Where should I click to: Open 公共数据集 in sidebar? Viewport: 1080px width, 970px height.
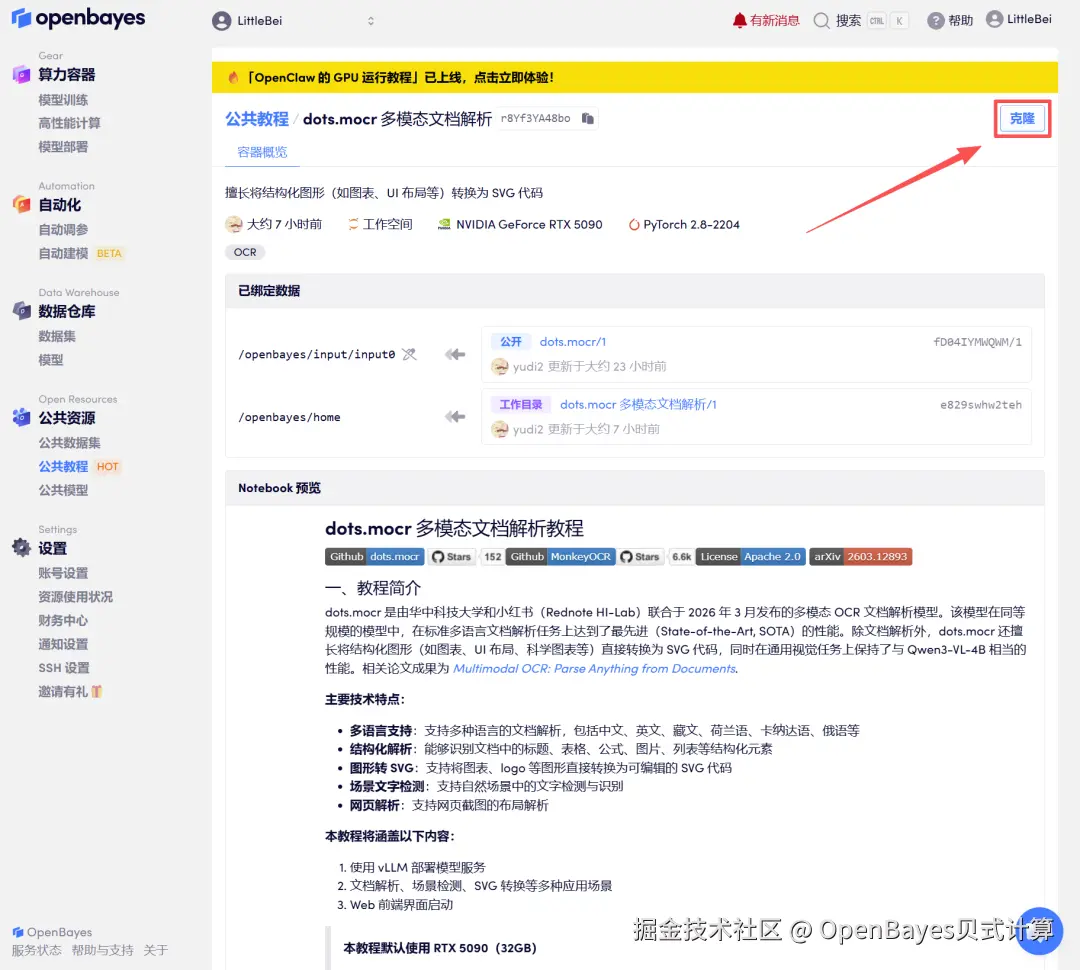(69, 443)
